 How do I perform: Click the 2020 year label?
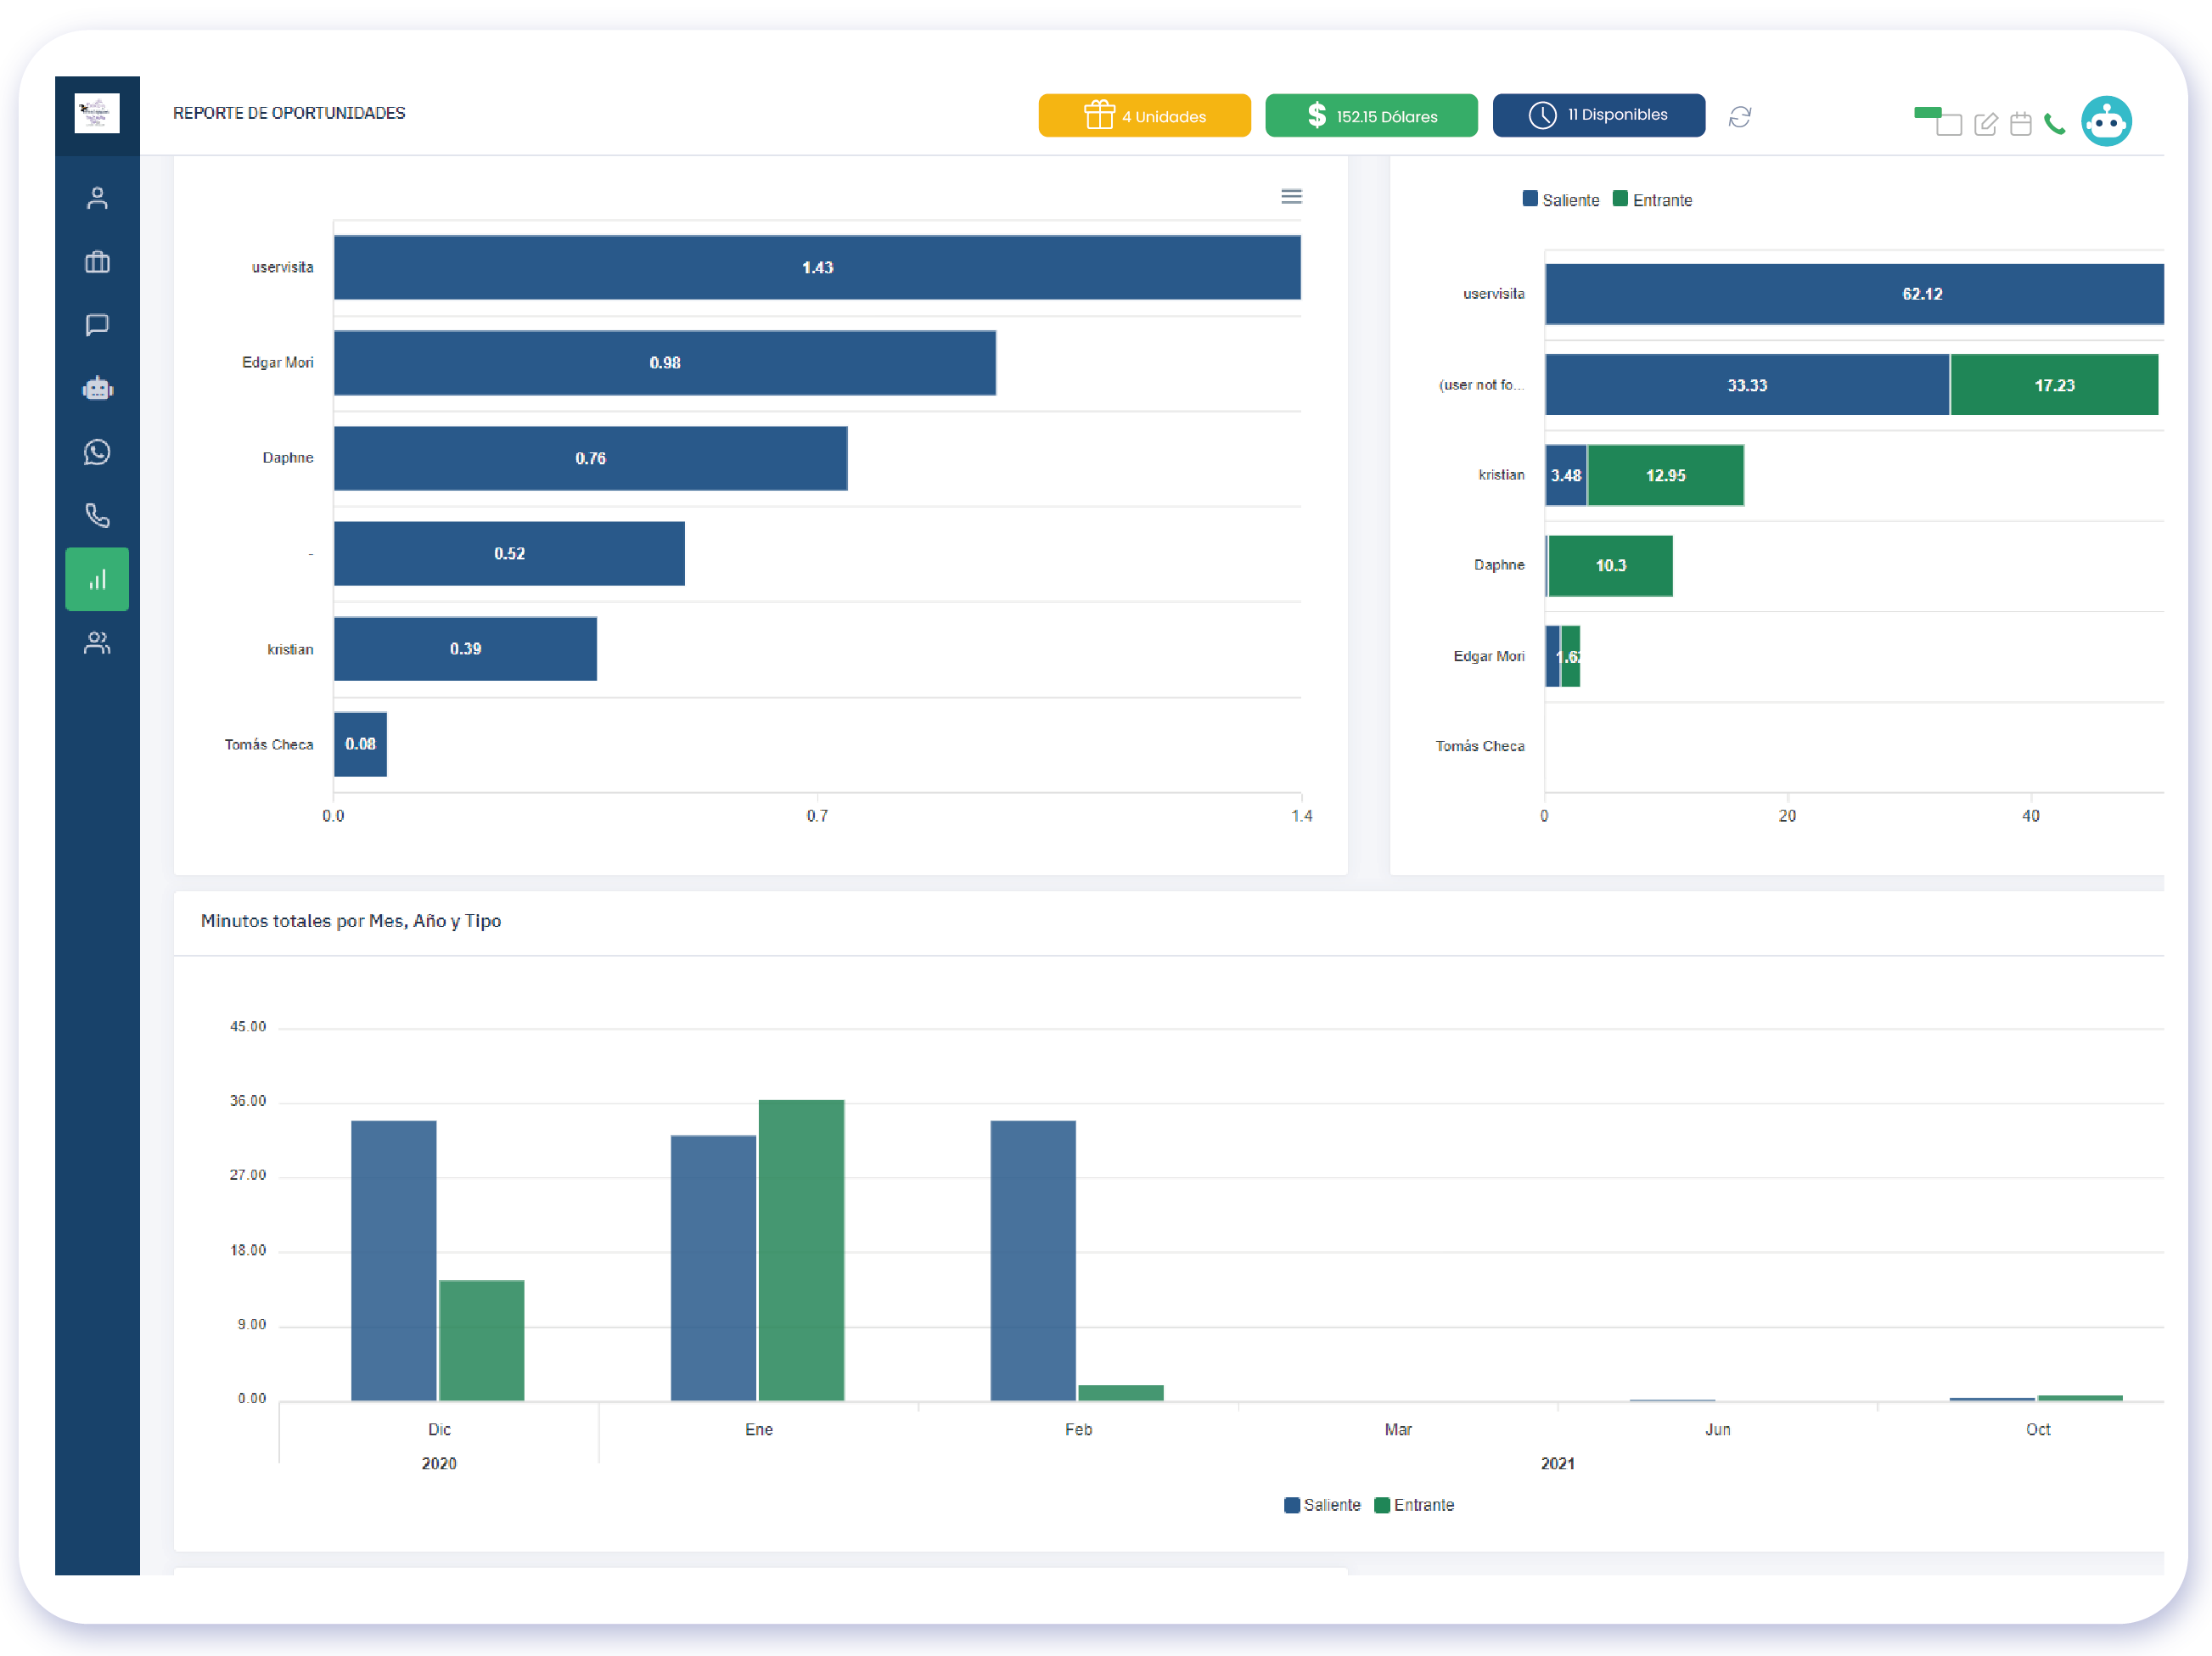tap(439, 1463)
